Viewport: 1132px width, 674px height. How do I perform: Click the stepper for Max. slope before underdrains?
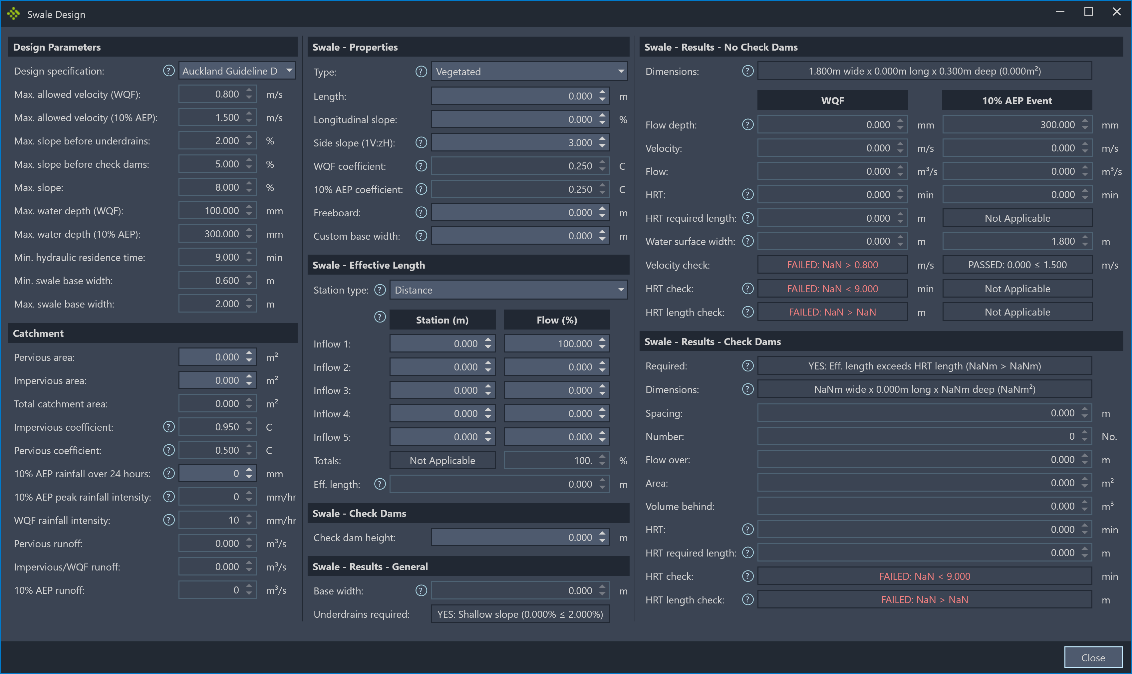[249, 141]
